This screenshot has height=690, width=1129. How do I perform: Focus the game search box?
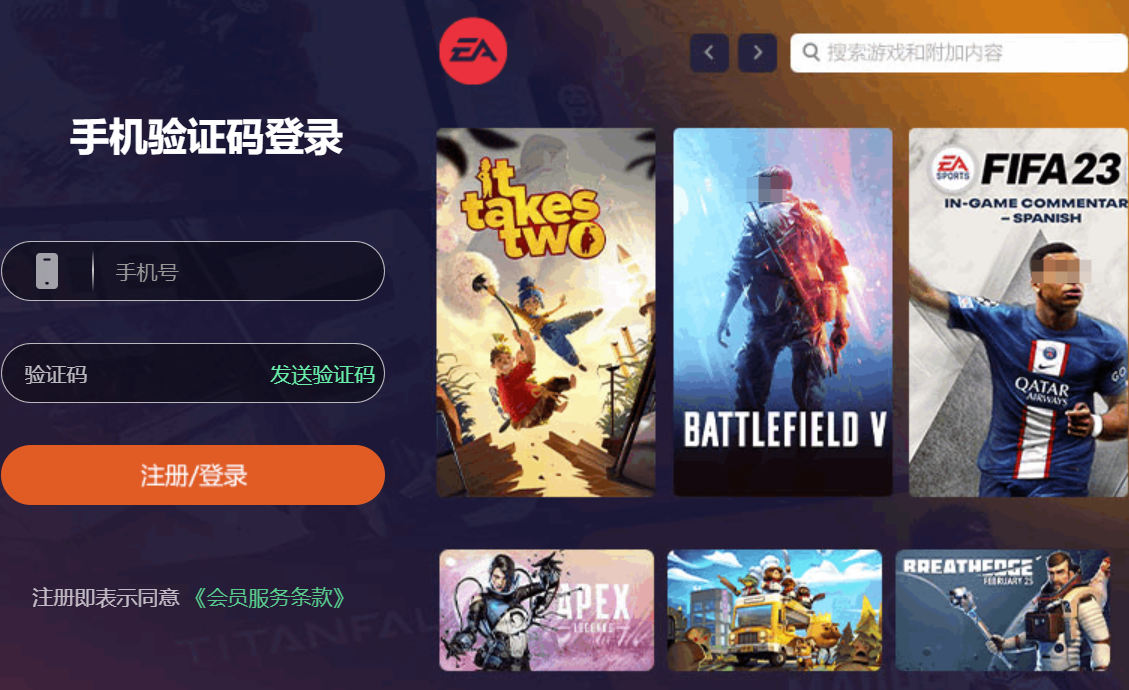coord(958,53)
